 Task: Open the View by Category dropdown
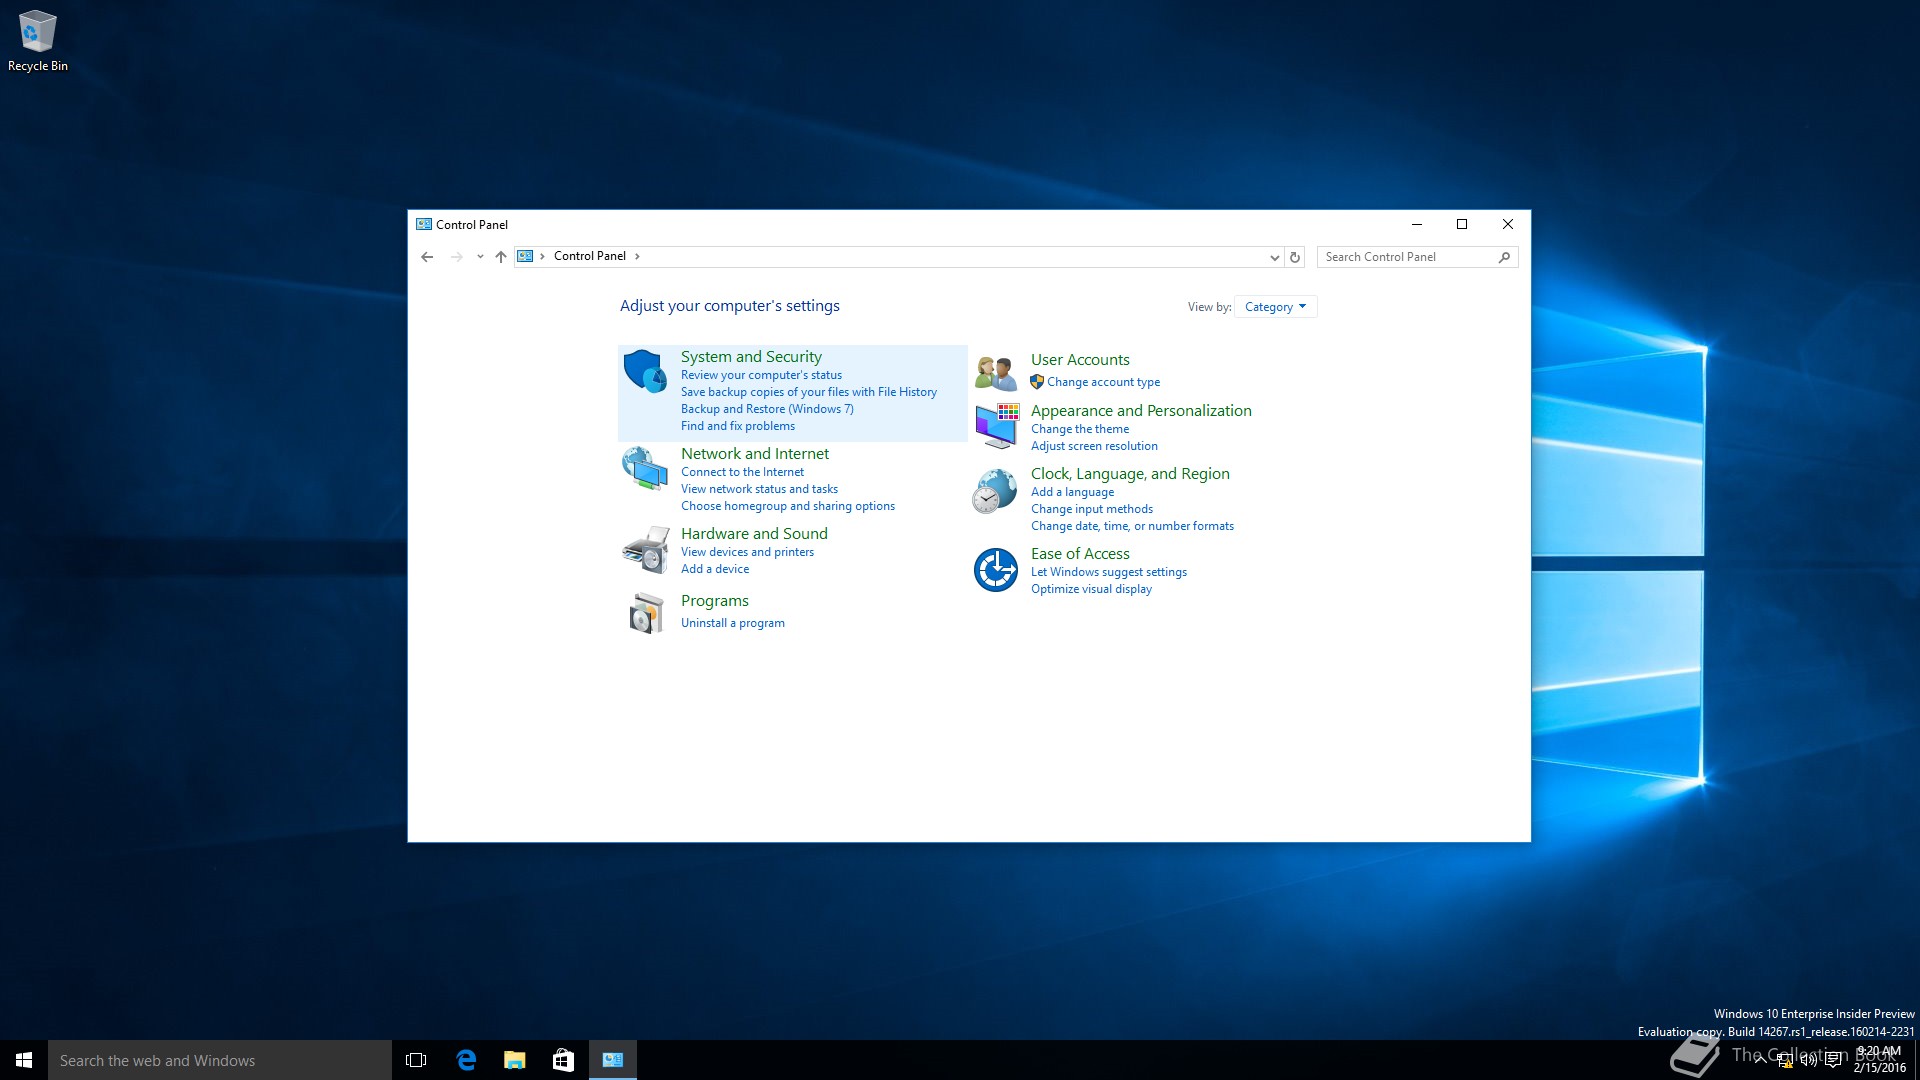[1275, 307]
